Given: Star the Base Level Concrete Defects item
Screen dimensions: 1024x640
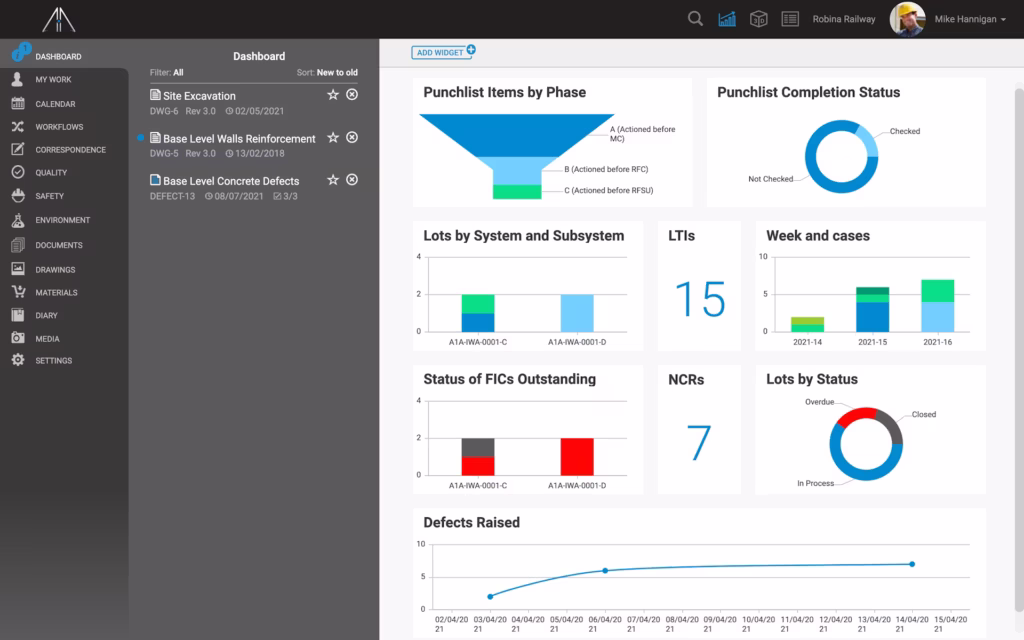Looking at the screenshot, I should tap(333, 180).
